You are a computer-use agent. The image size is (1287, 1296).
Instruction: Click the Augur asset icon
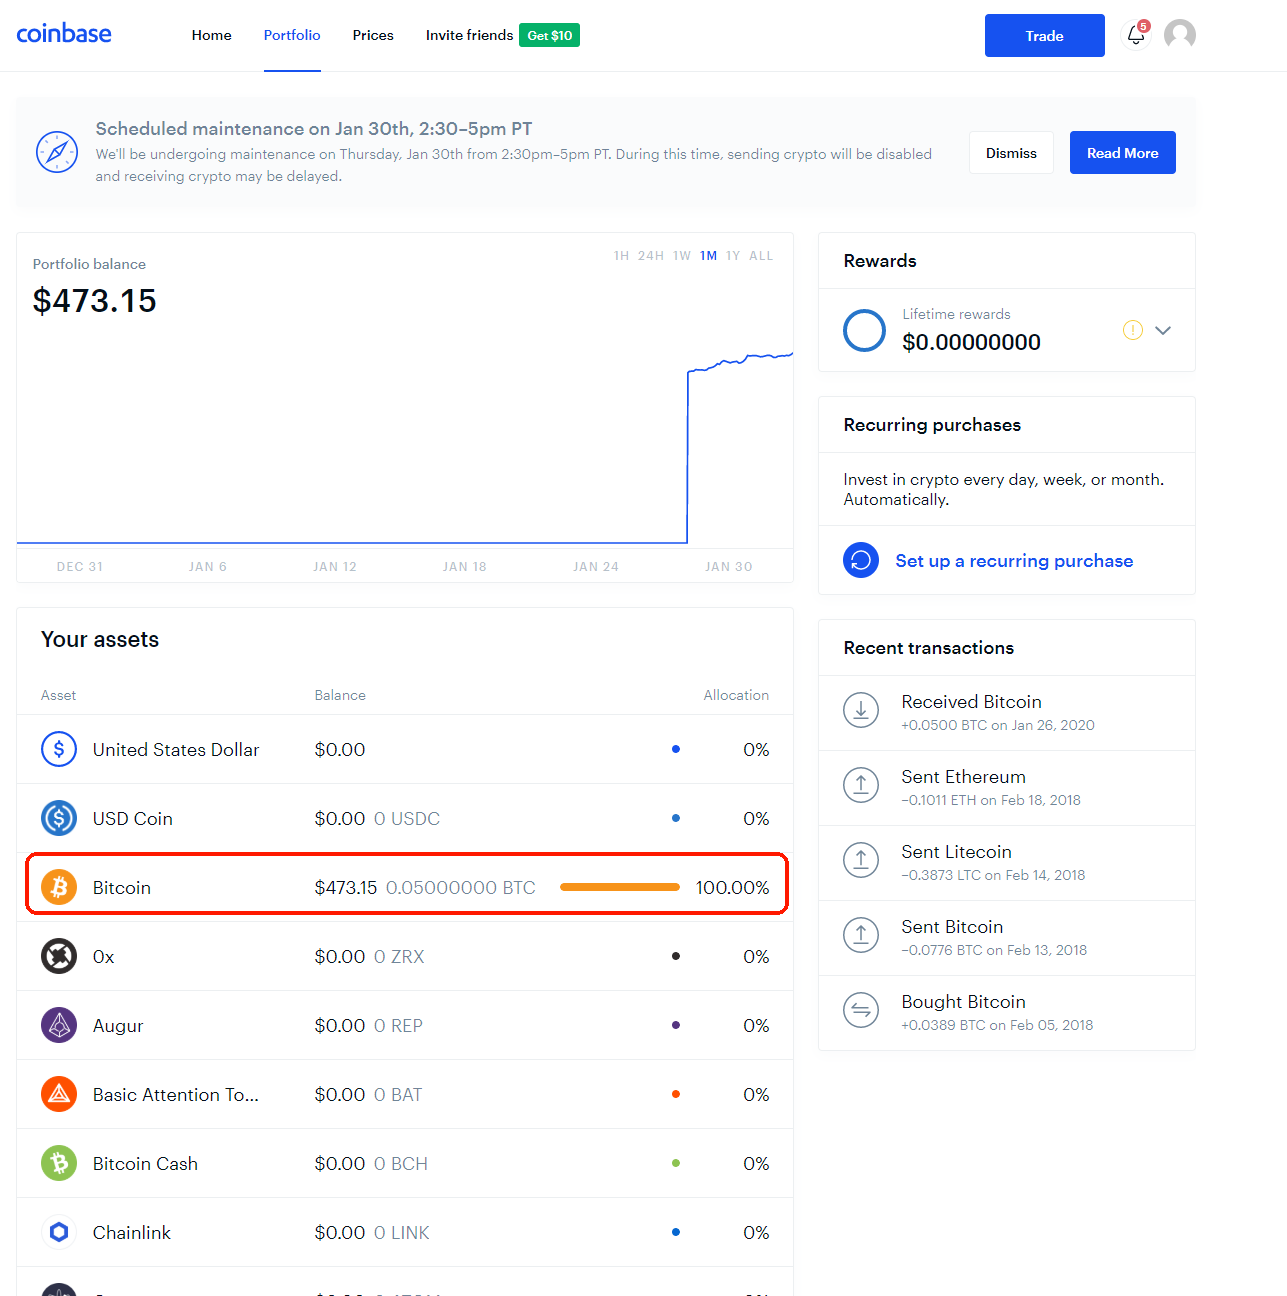(x=59, y=1025)
